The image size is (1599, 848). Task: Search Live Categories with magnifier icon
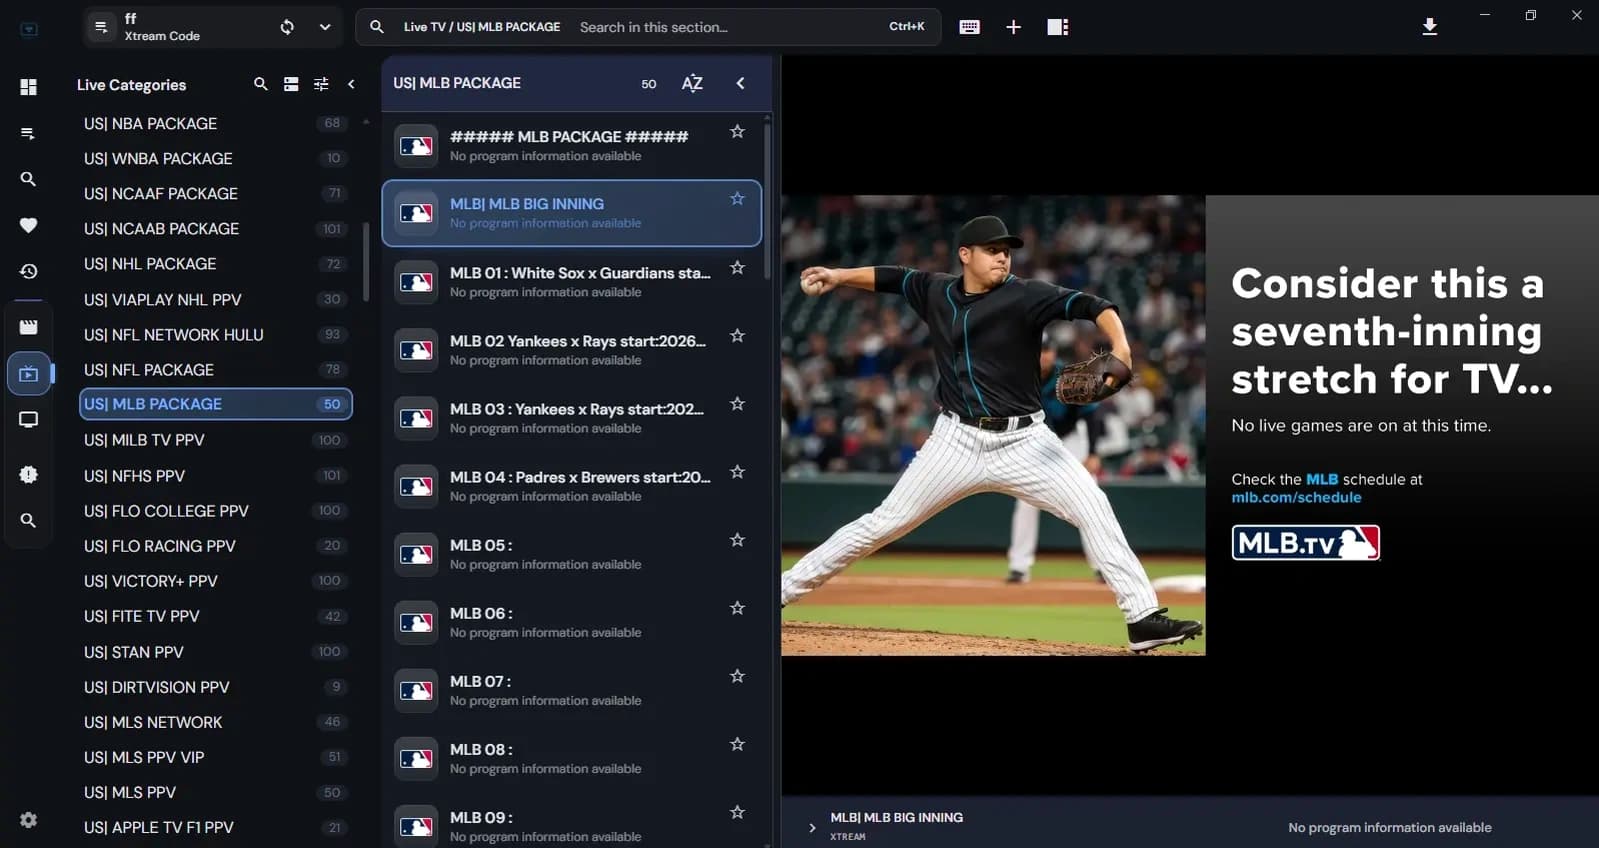pyautogui.click(x=261, y=84)
